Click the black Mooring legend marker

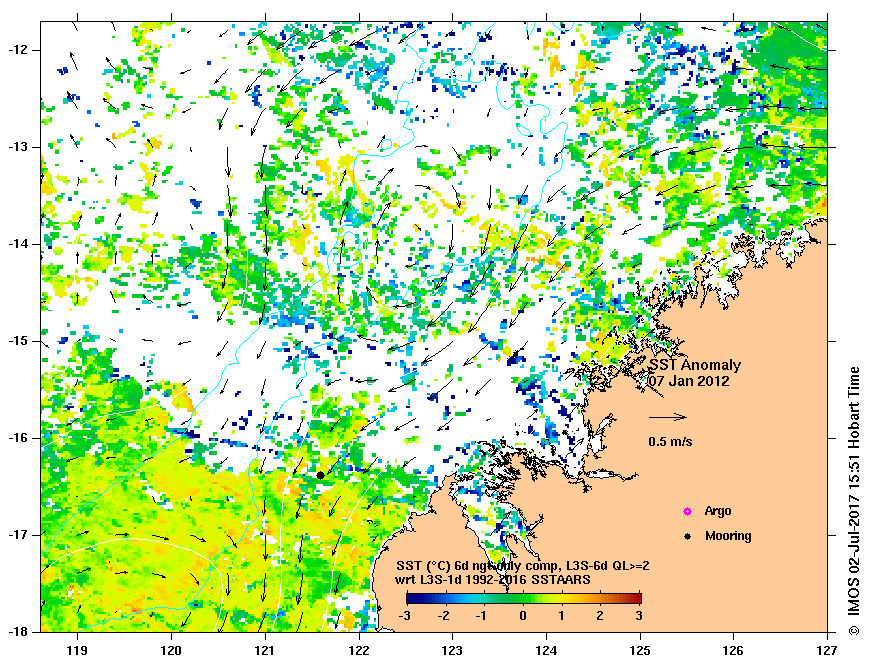[x=687, y=537]
